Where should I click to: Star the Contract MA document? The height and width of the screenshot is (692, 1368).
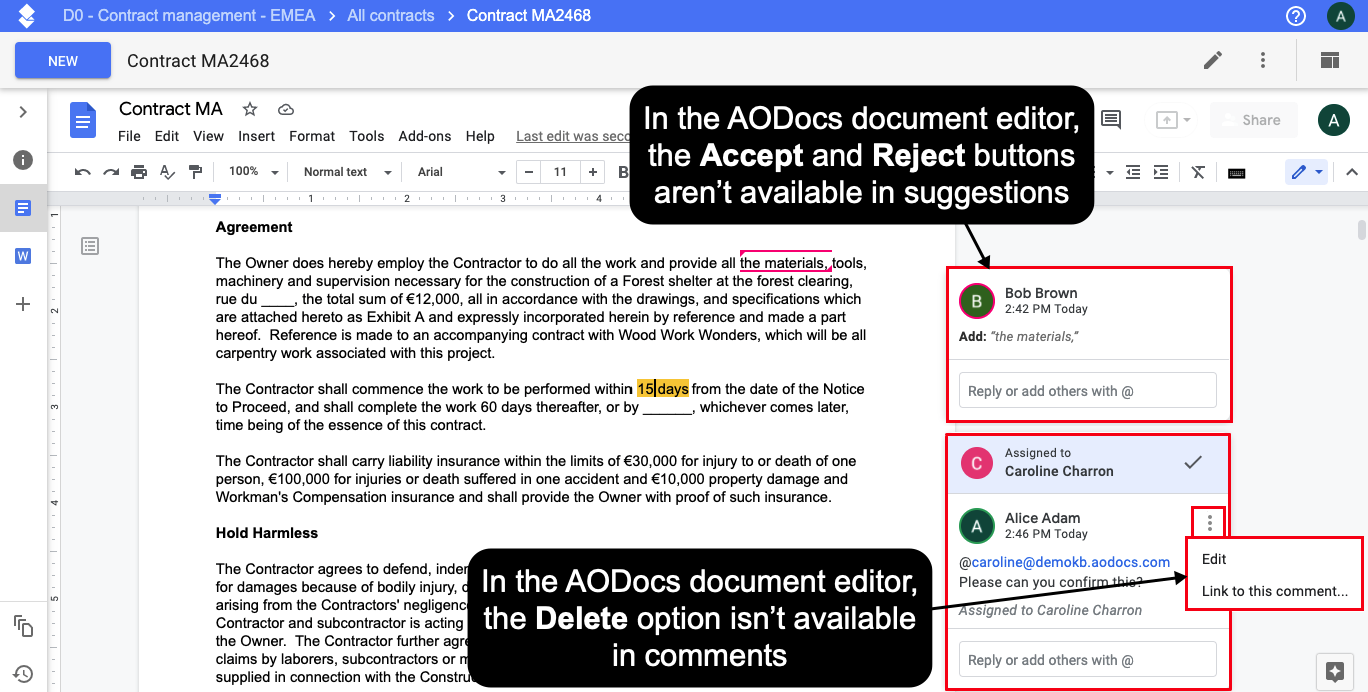point(250,109)
